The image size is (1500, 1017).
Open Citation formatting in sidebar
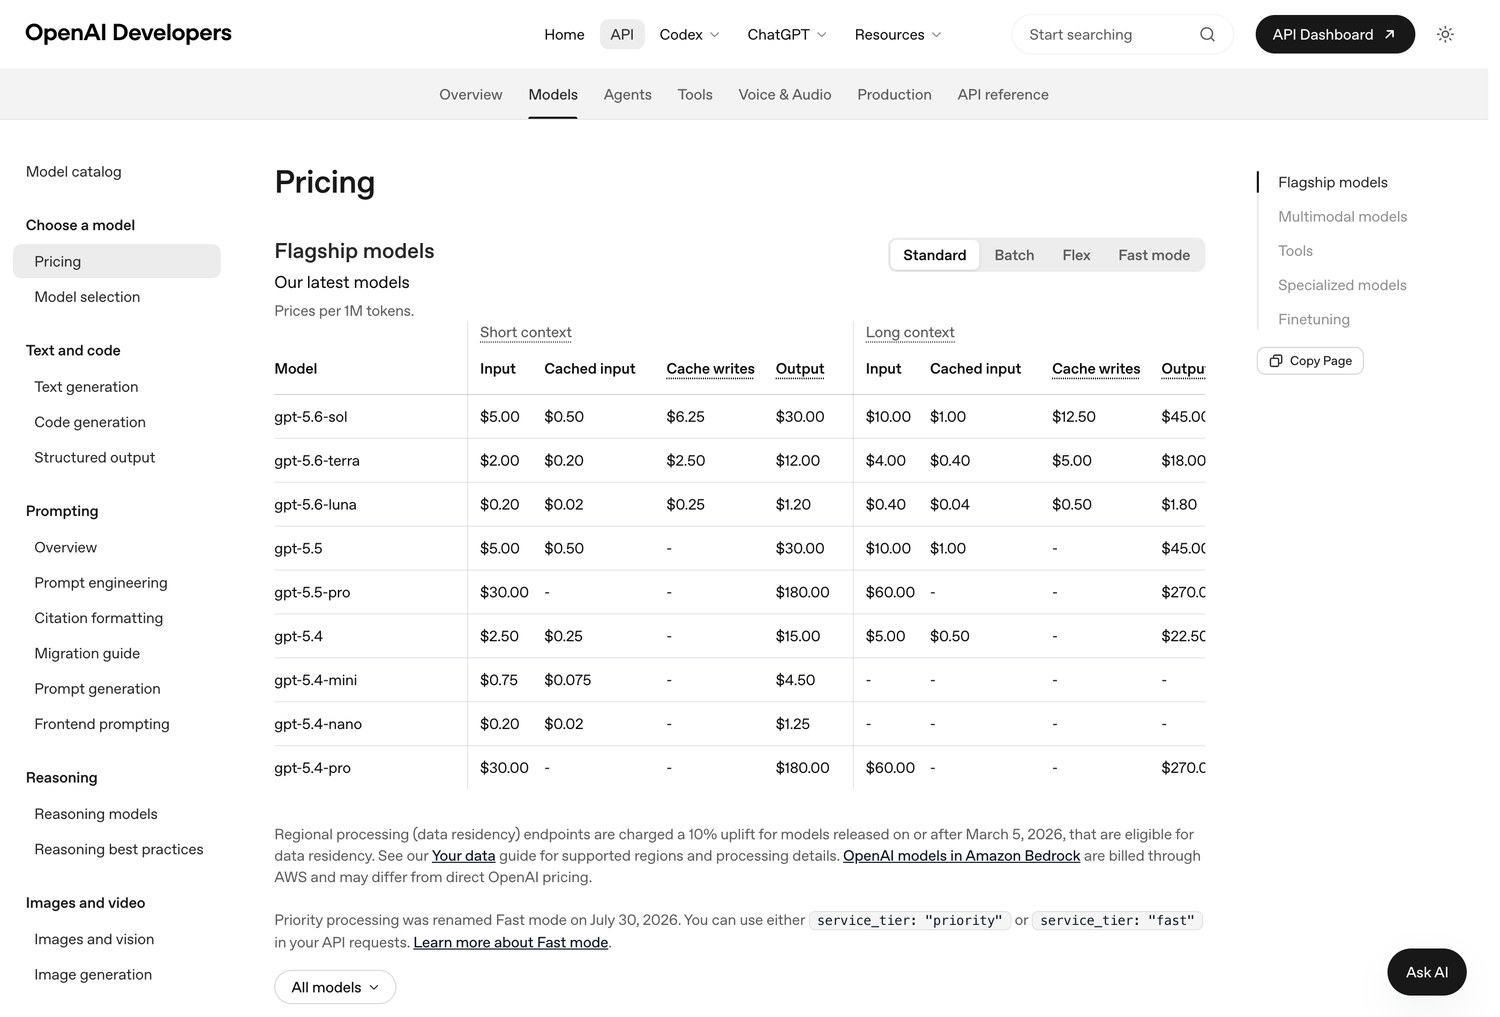[99, 618]
